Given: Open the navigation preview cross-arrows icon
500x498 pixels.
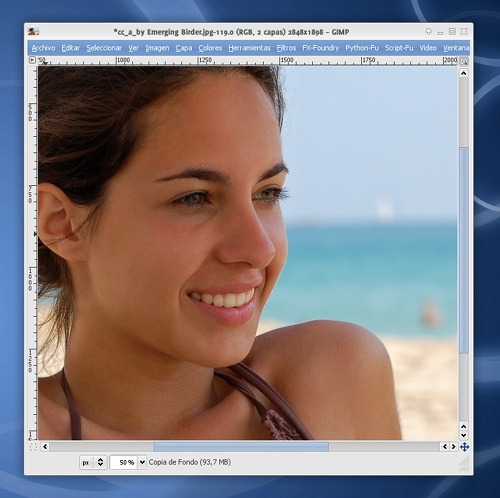Looking at the screenshot, I should tap(464, 447).
